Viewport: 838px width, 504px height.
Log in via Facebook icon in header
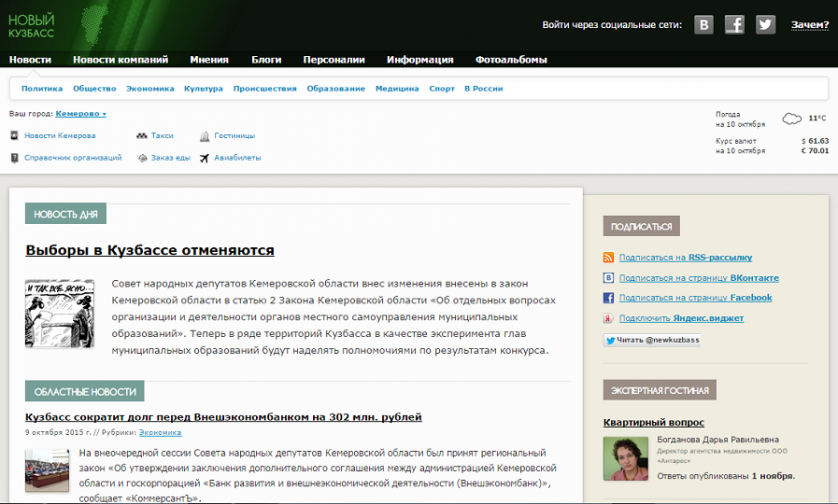734,25
